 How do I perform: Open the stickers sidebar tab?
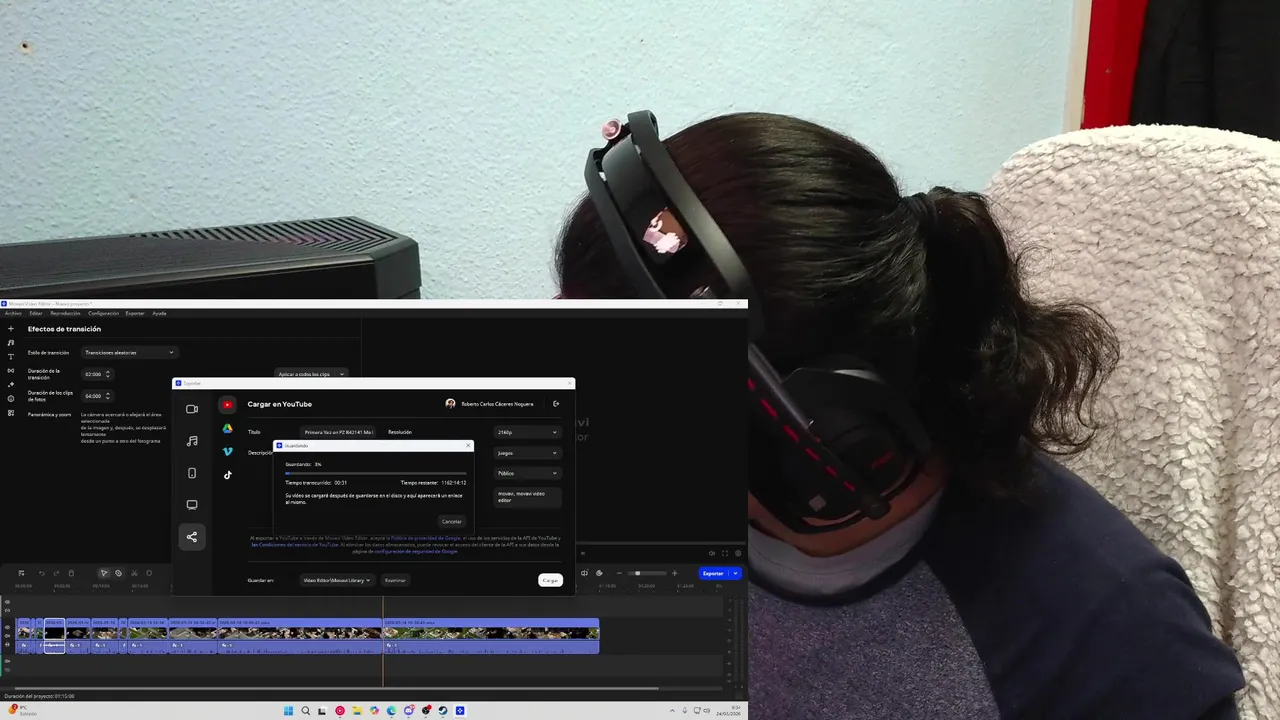pos(11,399)
